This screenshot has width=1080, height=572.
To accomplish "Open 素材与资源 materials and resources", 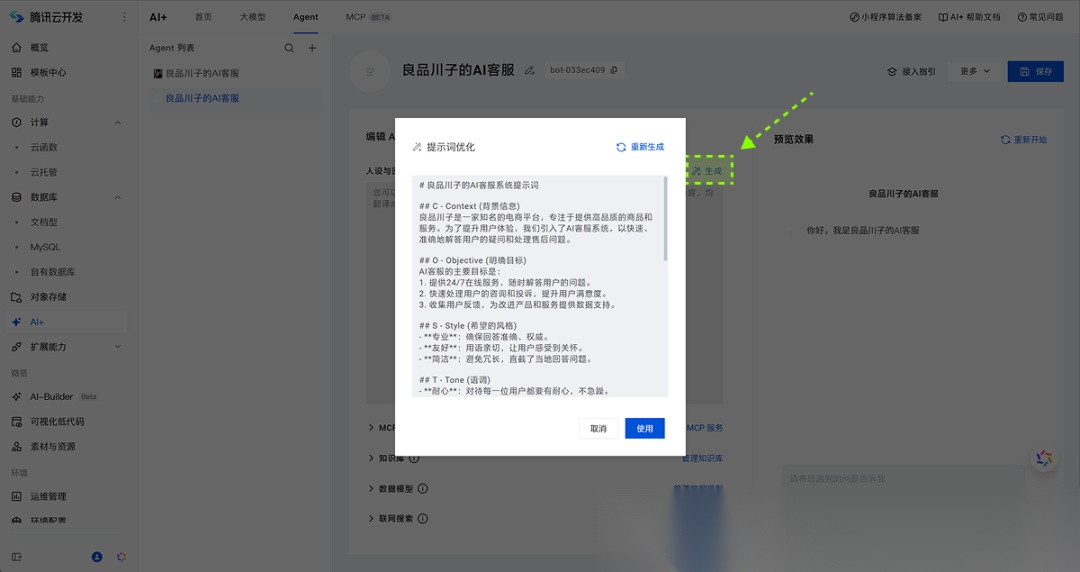I will (x=52, y=447).
